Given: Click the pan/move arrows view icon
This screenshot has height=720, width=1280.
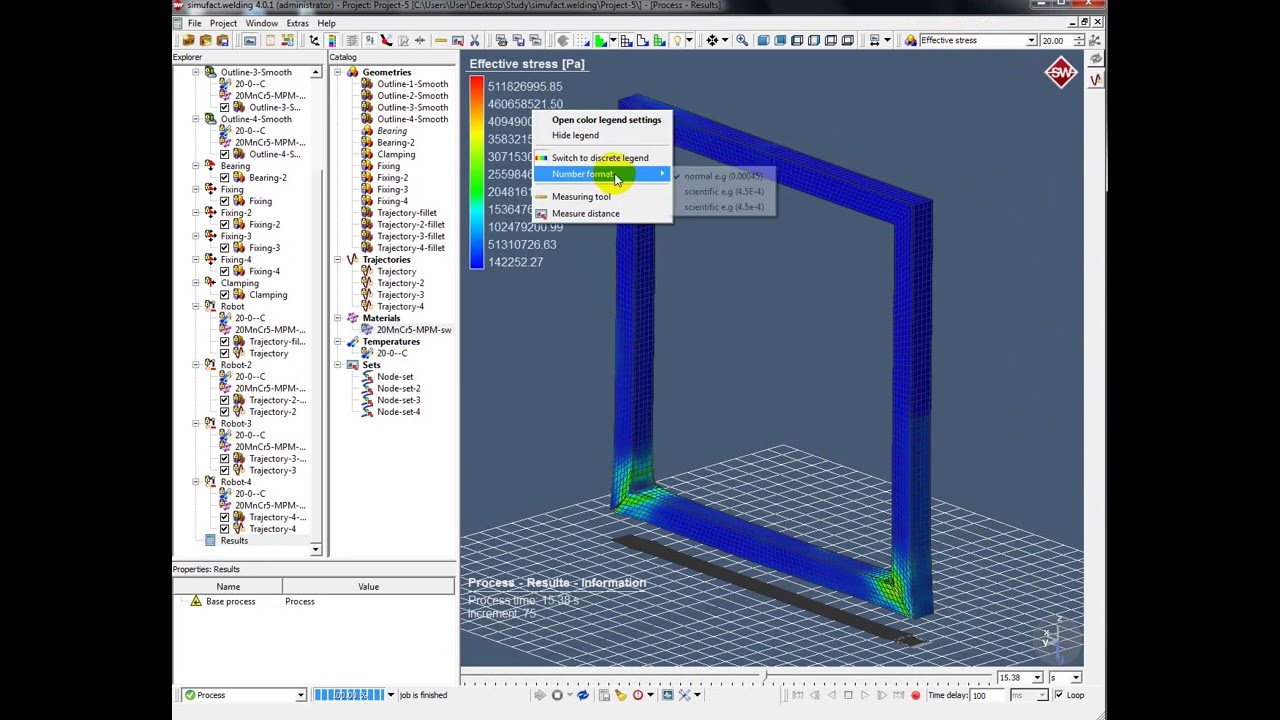Looking at the screenshot, I should point(712,40).
